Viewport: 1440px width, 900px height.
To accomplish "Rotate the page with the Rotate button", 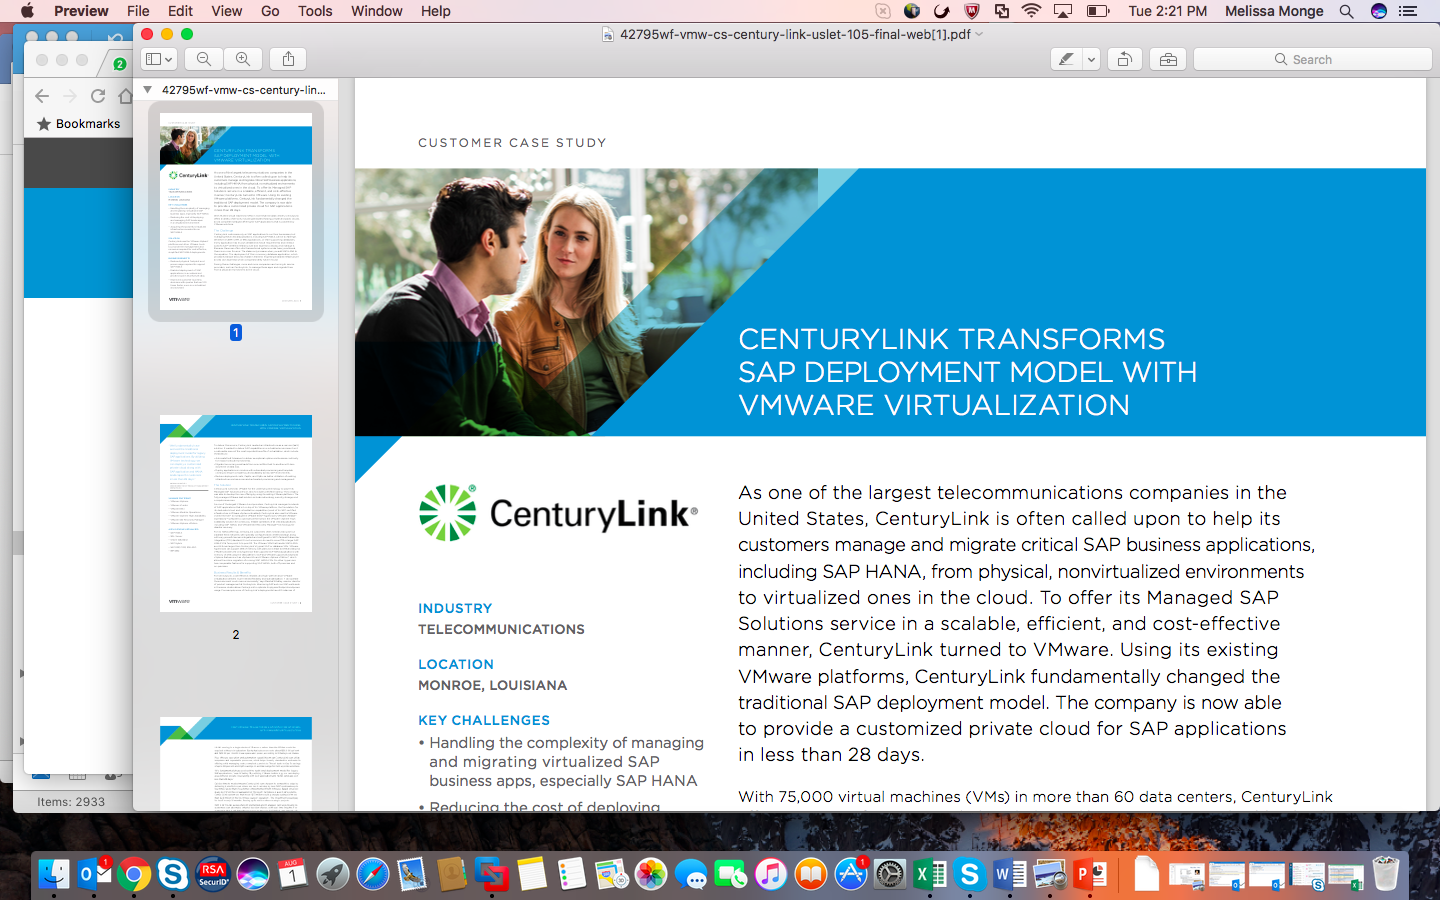I will pyautogui.click(x=1125, y=59).
